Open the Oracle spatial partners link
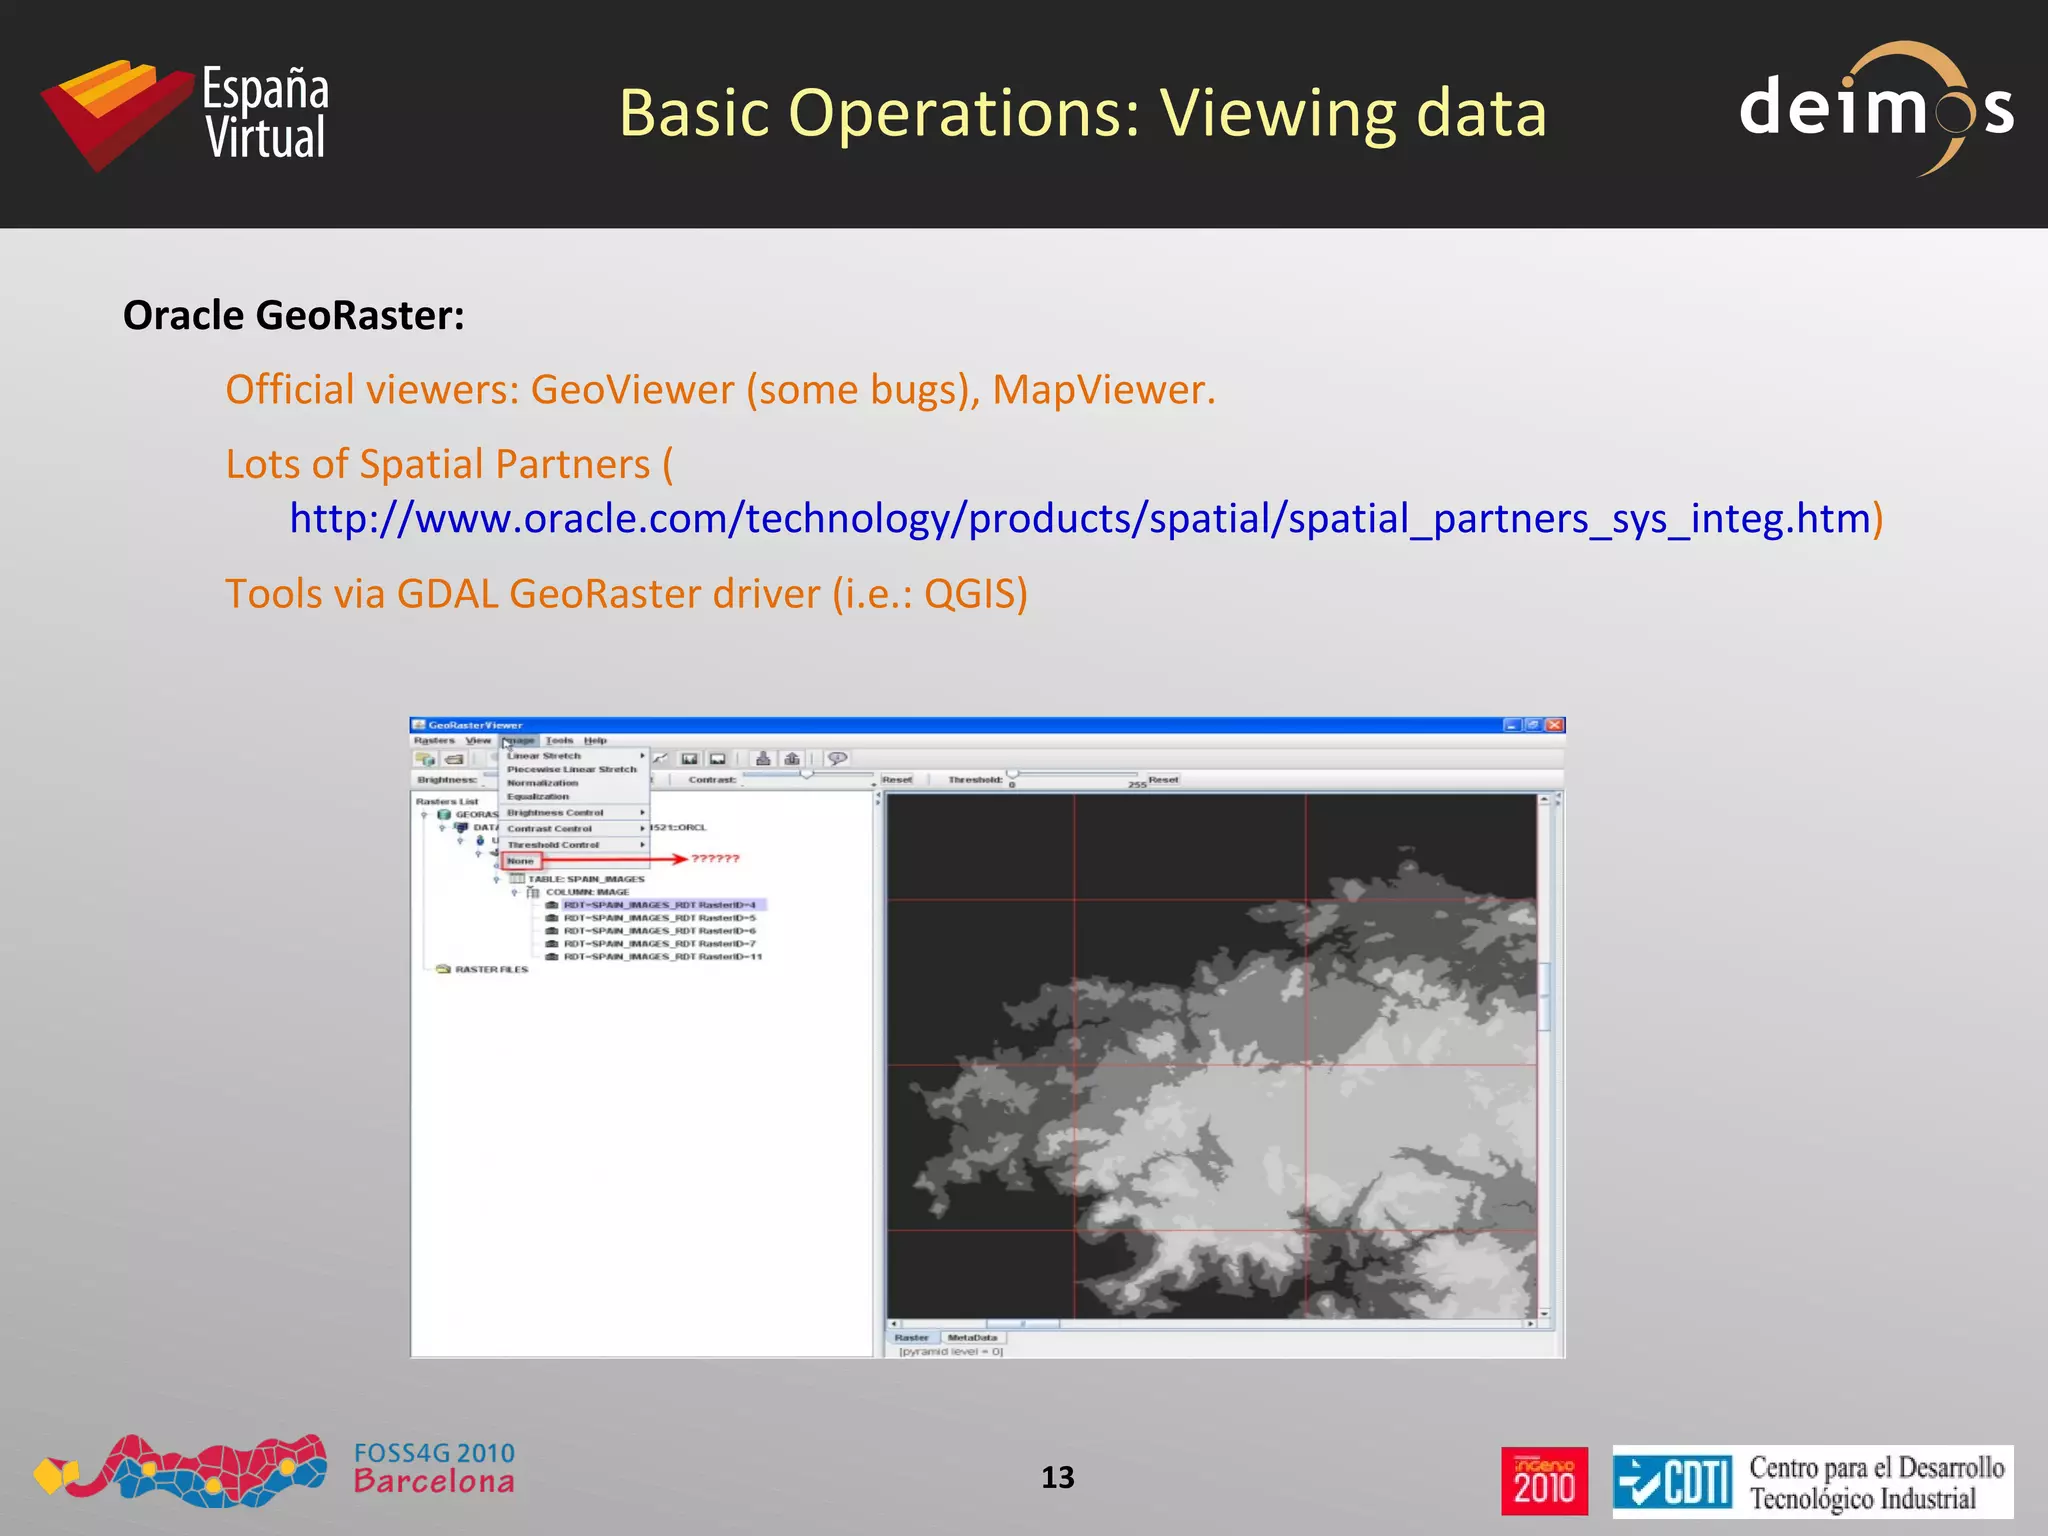Viewport: 2048px width, 1536px height. (1079, 519)
